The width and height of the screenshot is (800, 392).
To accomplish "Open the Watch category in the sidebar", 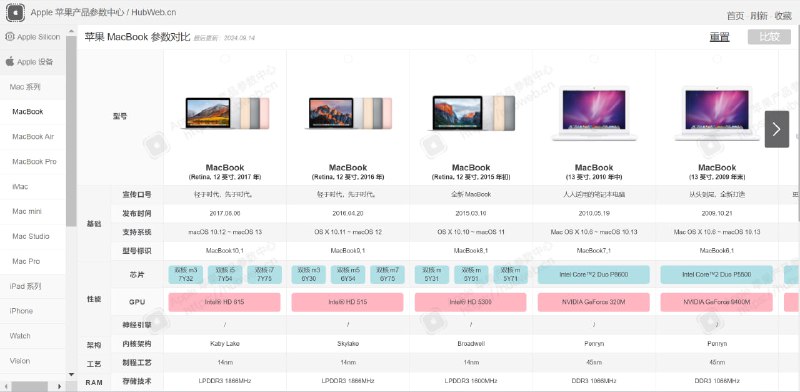I will click(x=33, y=336).
